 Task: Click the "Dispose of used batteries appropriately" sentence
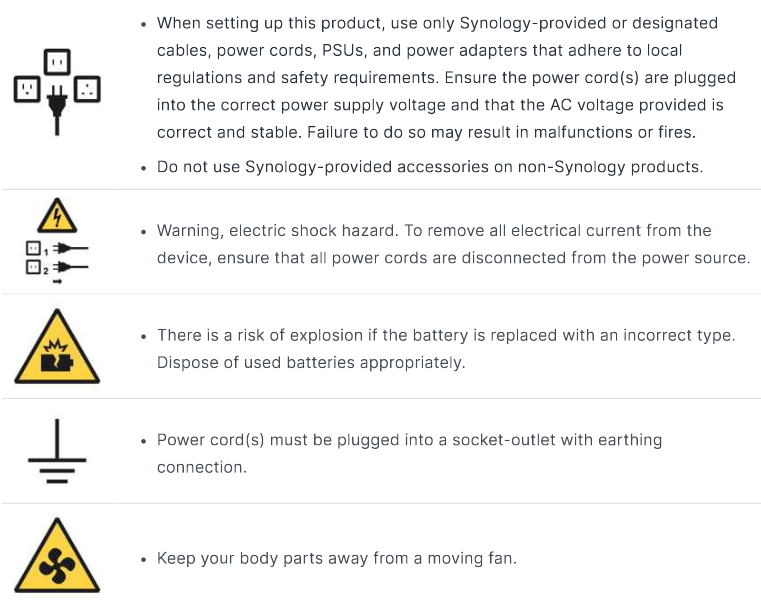point(311,363)
